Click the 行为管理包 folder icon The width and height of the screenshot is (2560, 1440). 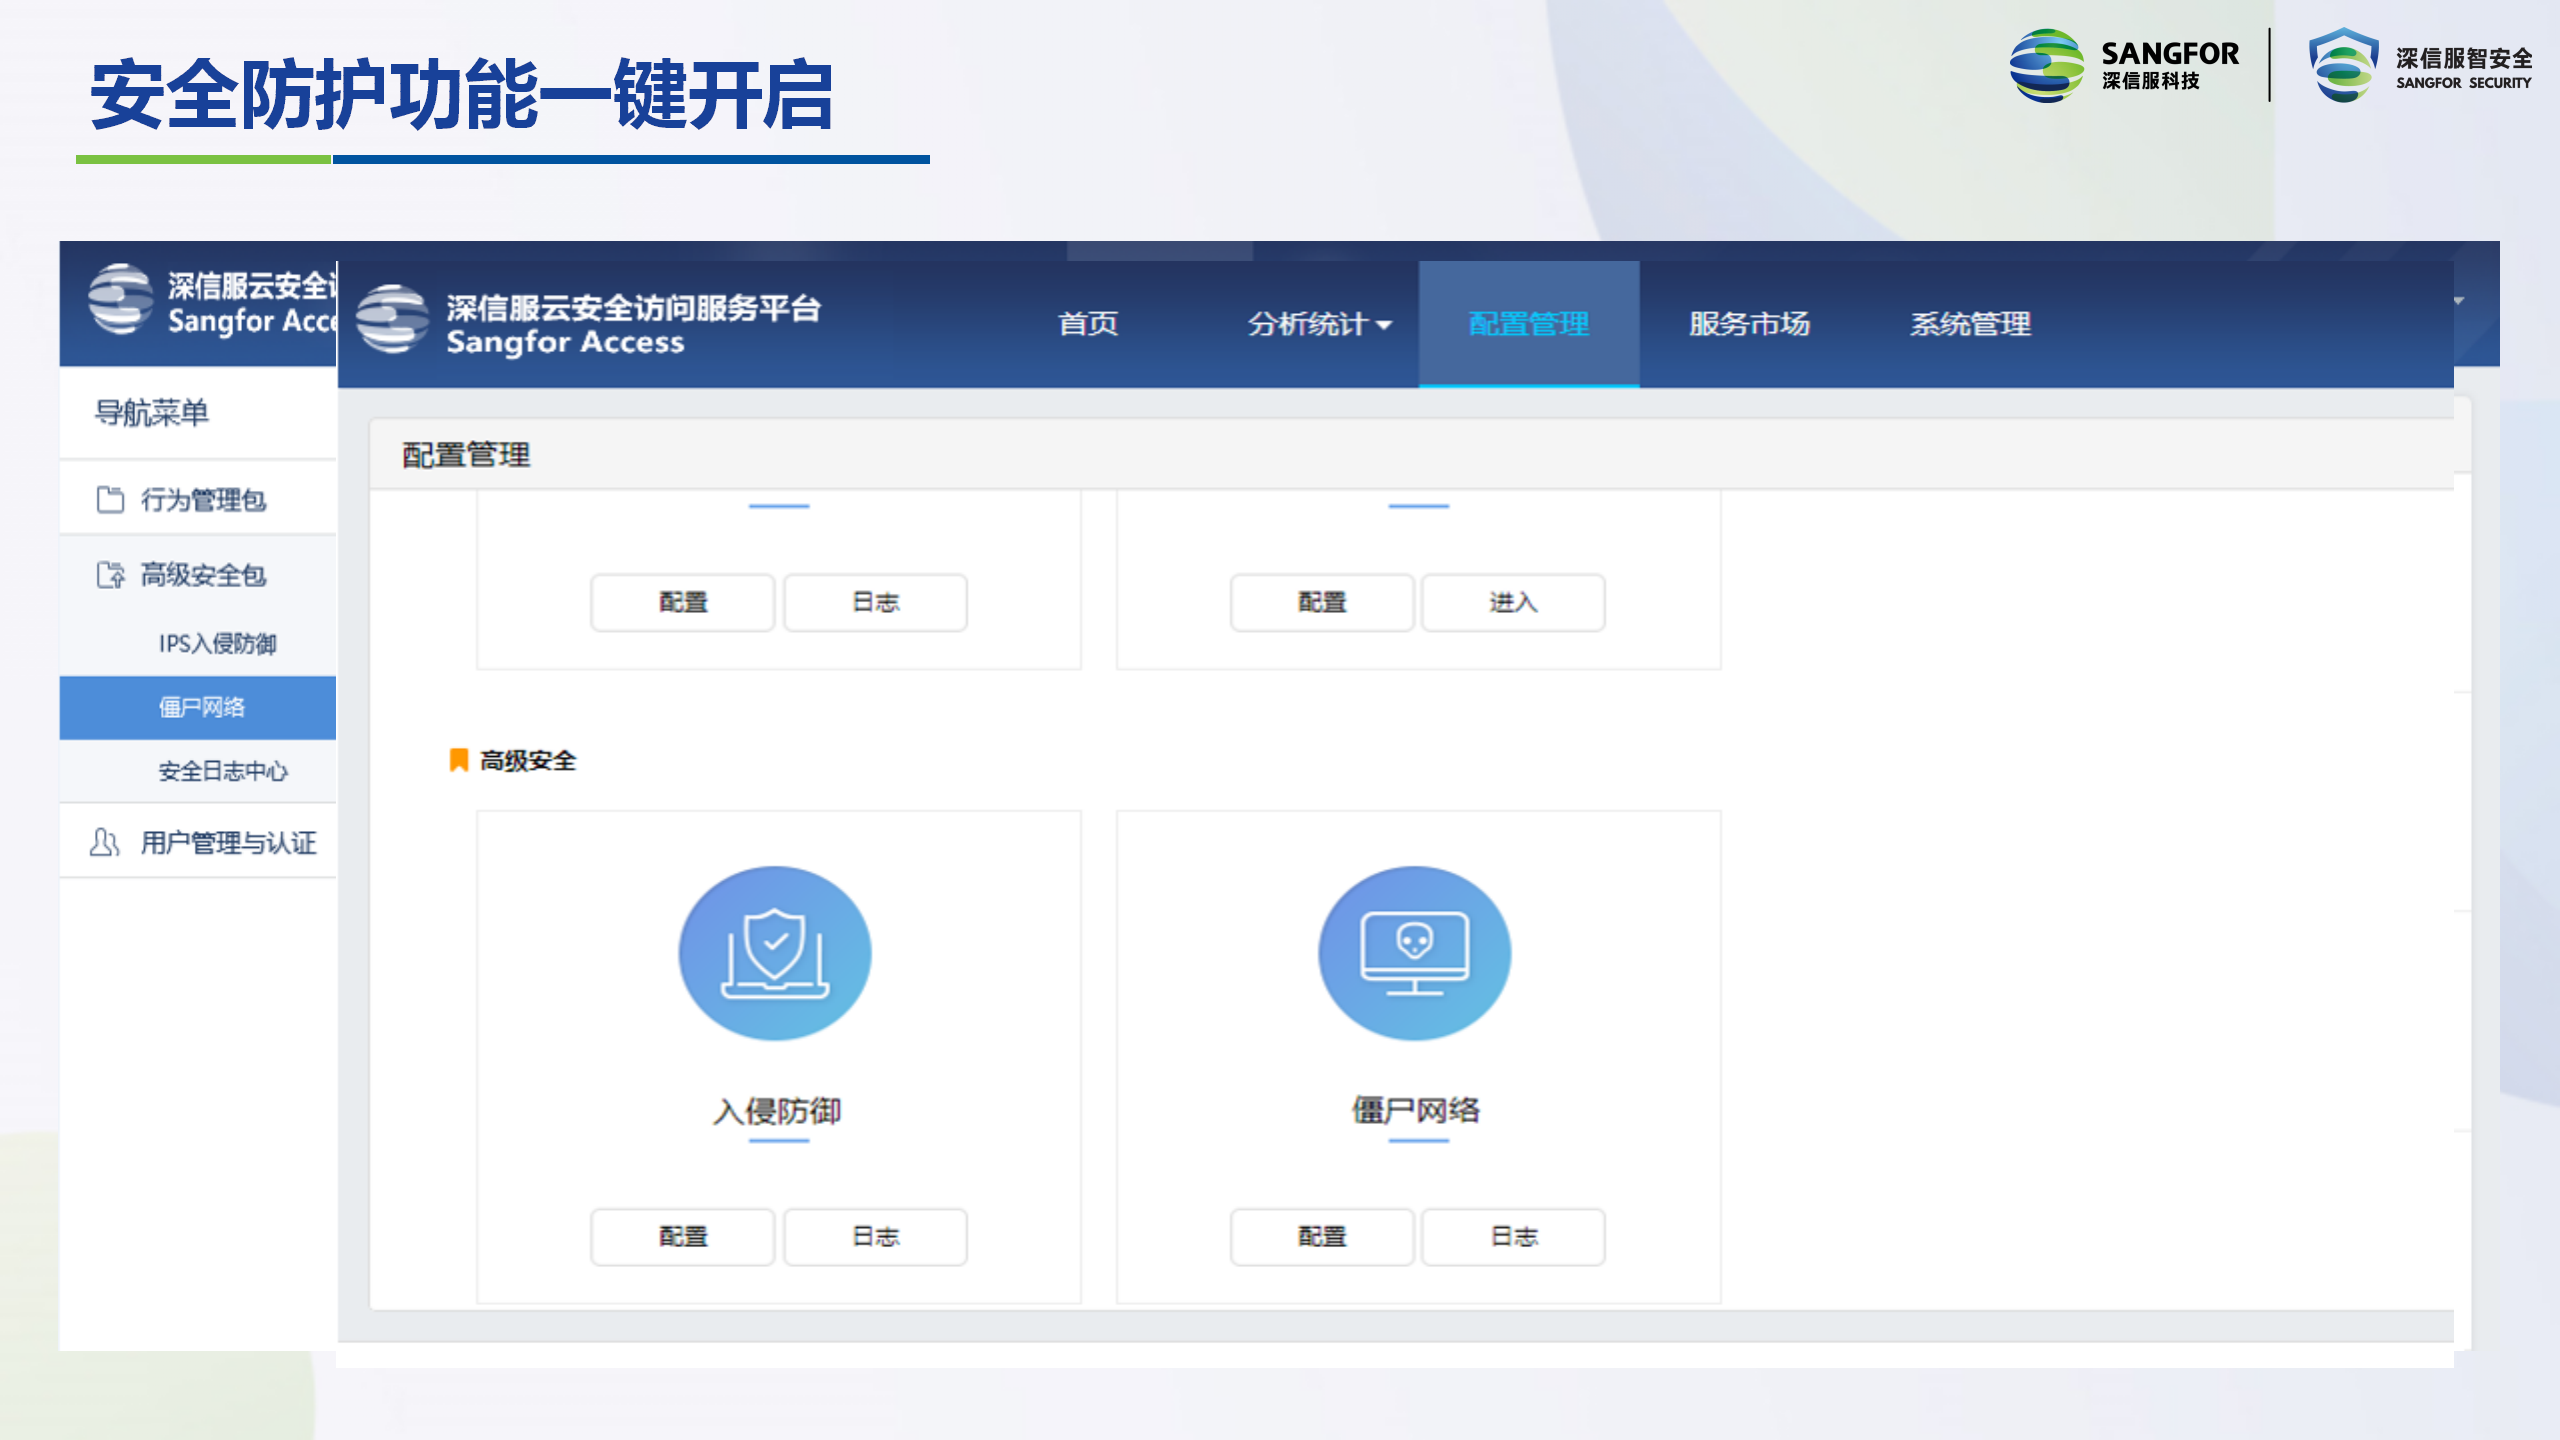(110, 499)
